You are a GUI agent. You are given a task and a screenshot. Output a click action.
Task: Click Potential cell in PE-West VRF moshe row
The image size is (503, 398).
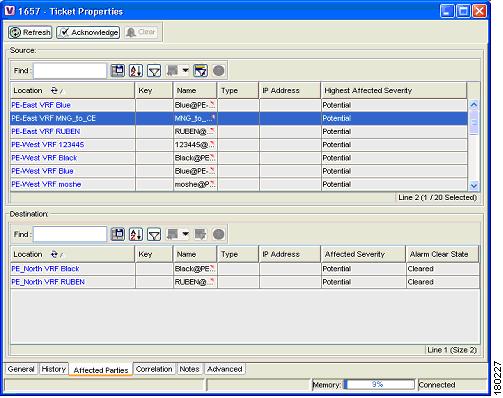(x=394, y=184)
